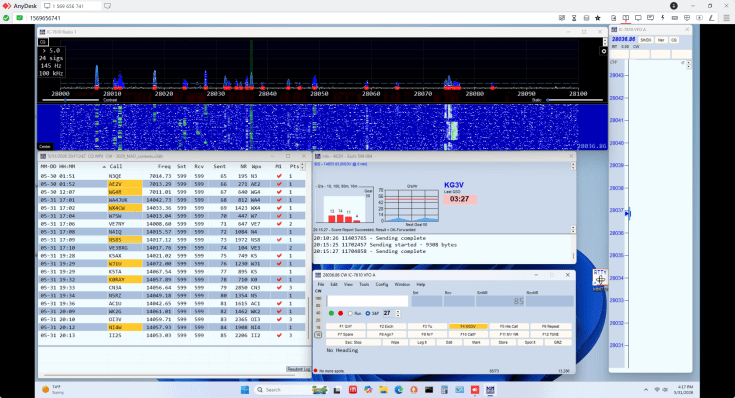Click the Log It button
735x398 pixels.
(x=422, y=343)
